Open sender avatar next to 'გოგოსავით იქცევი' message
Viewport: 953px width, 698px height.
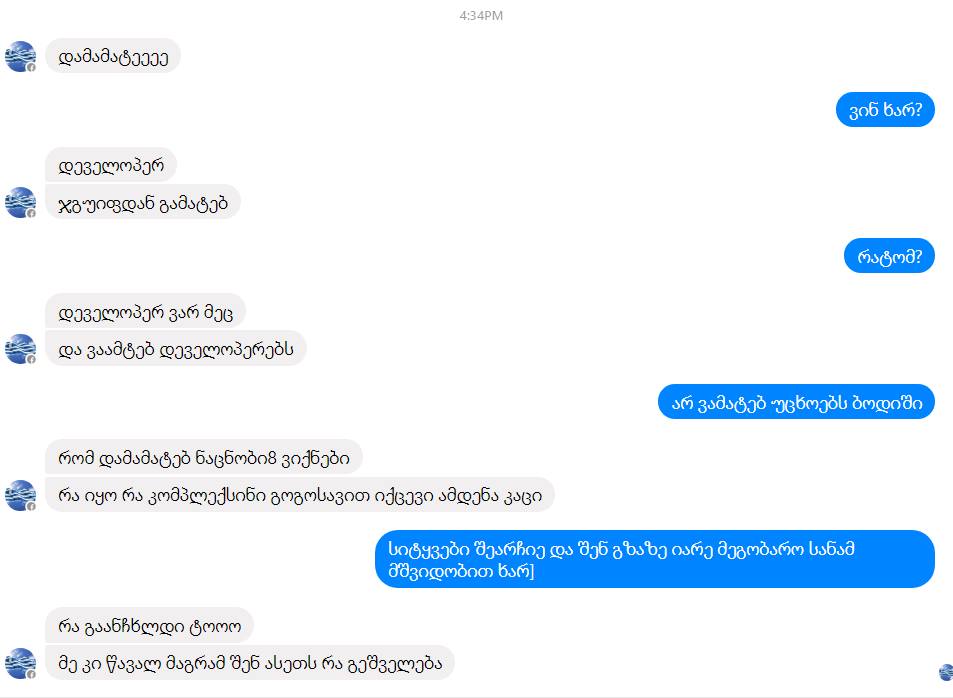tap(20, 495)
